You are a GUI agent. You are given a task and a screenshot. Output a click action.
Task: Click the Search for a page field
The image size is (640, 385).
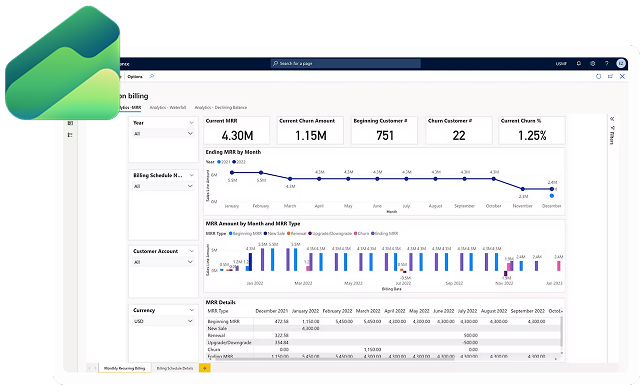(x=346, y=63)
